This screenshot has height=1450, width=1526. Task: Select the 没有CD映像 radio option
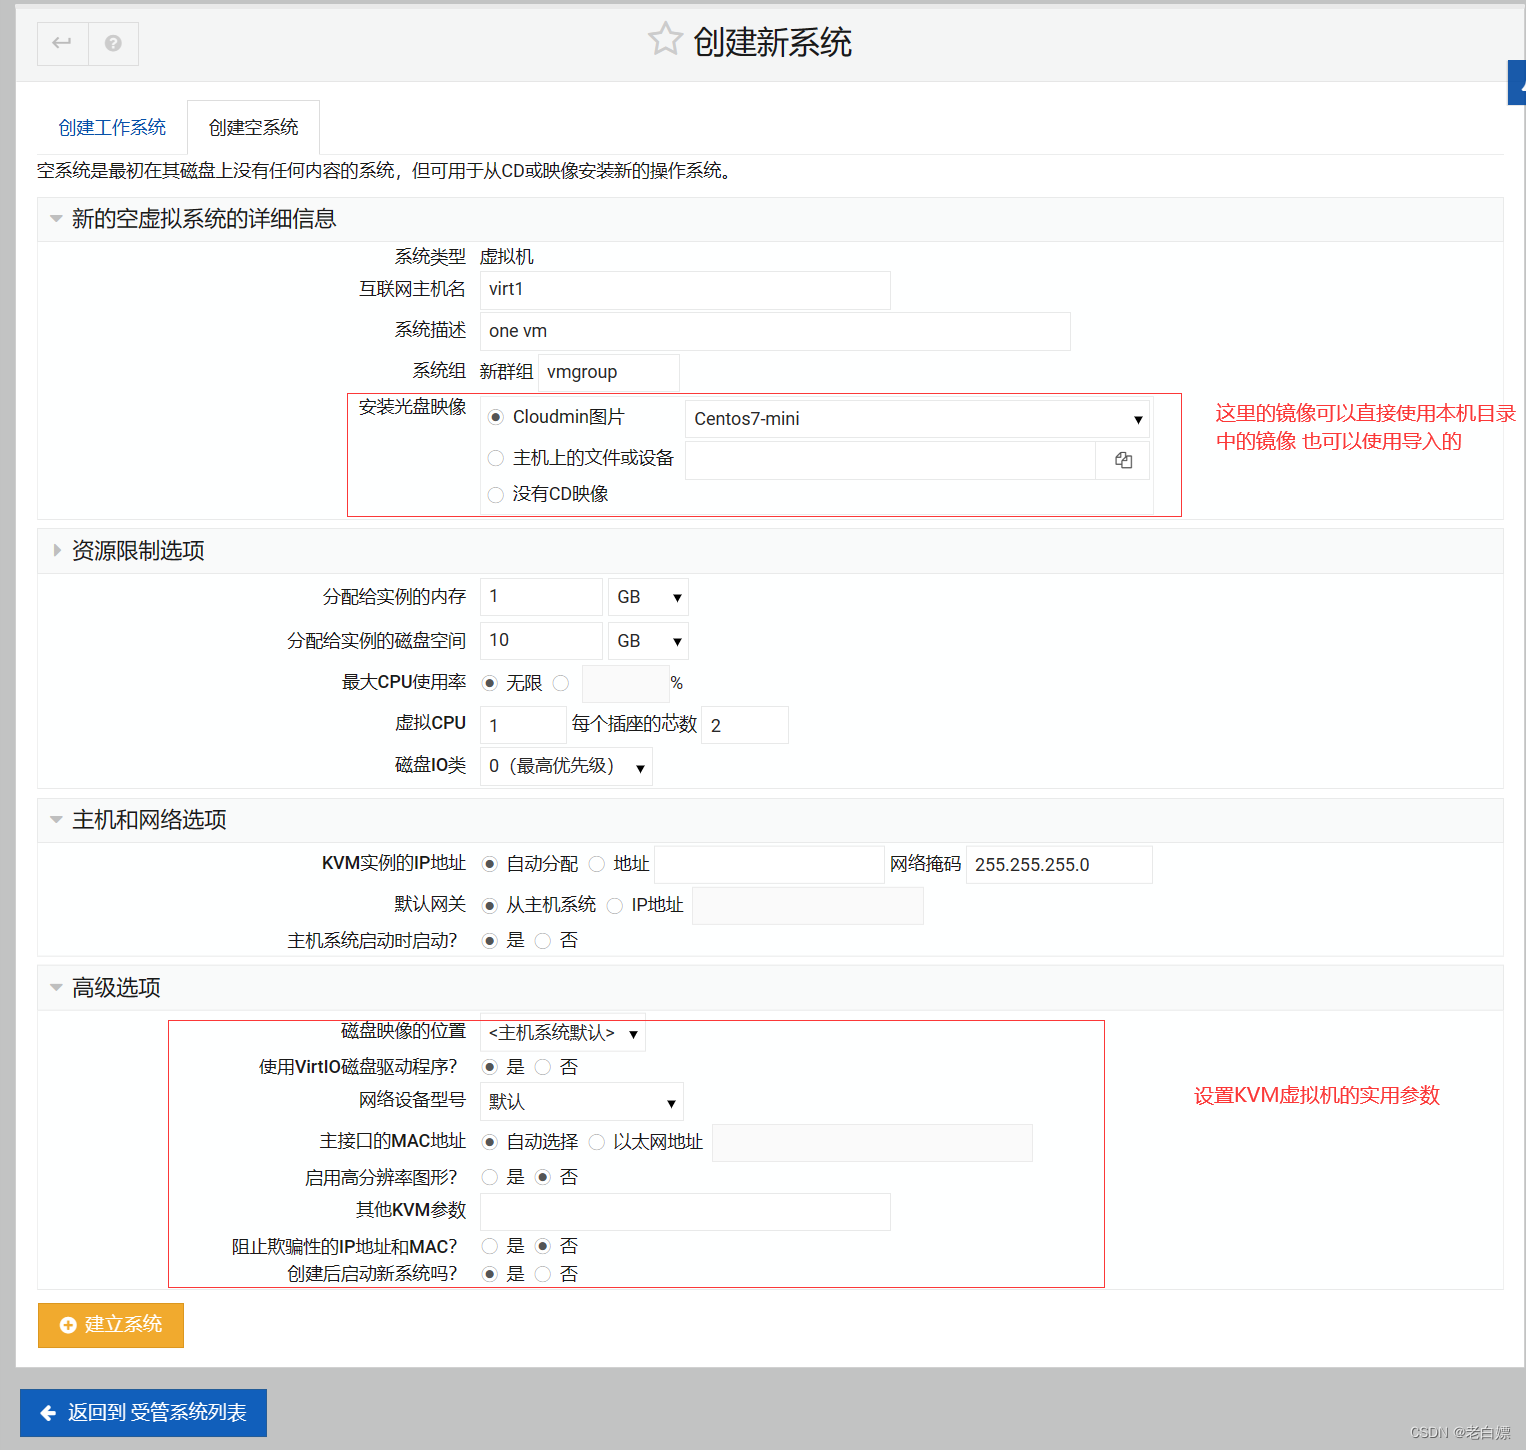pyautogui.click(x=496, y=494)
